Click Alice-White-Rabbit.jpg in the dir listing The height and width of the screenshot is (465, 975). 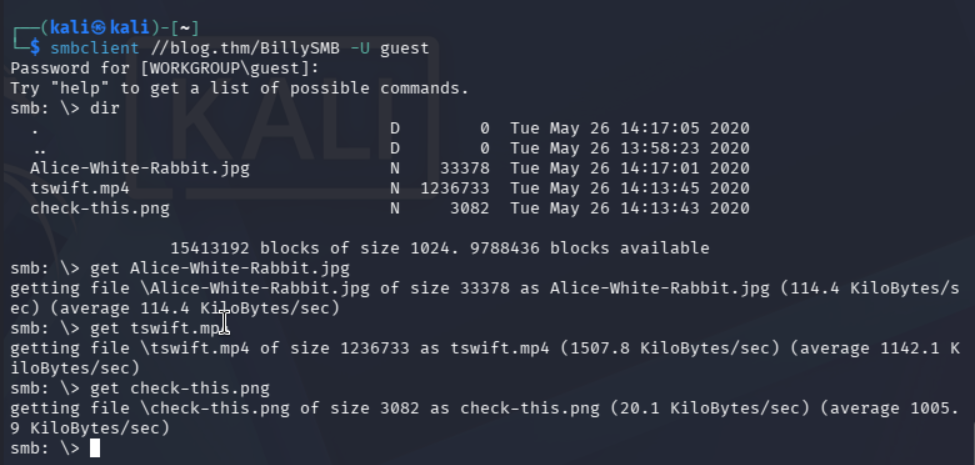[x=140, y=168]
